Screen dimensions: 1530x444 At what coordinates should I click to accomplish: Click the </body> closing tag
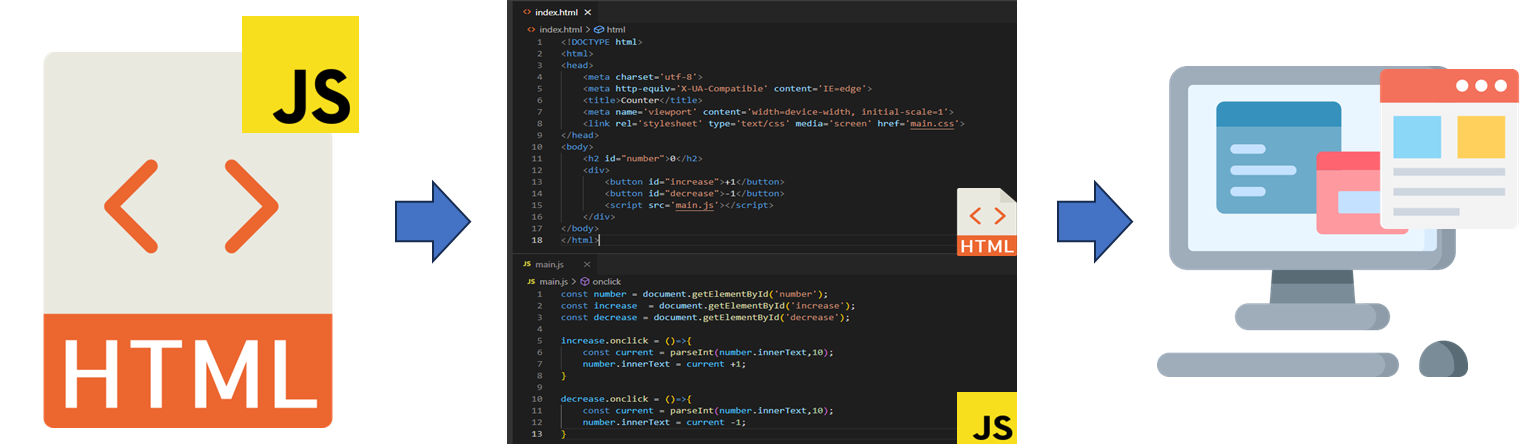pyautogui.click(x=580, y=227)
